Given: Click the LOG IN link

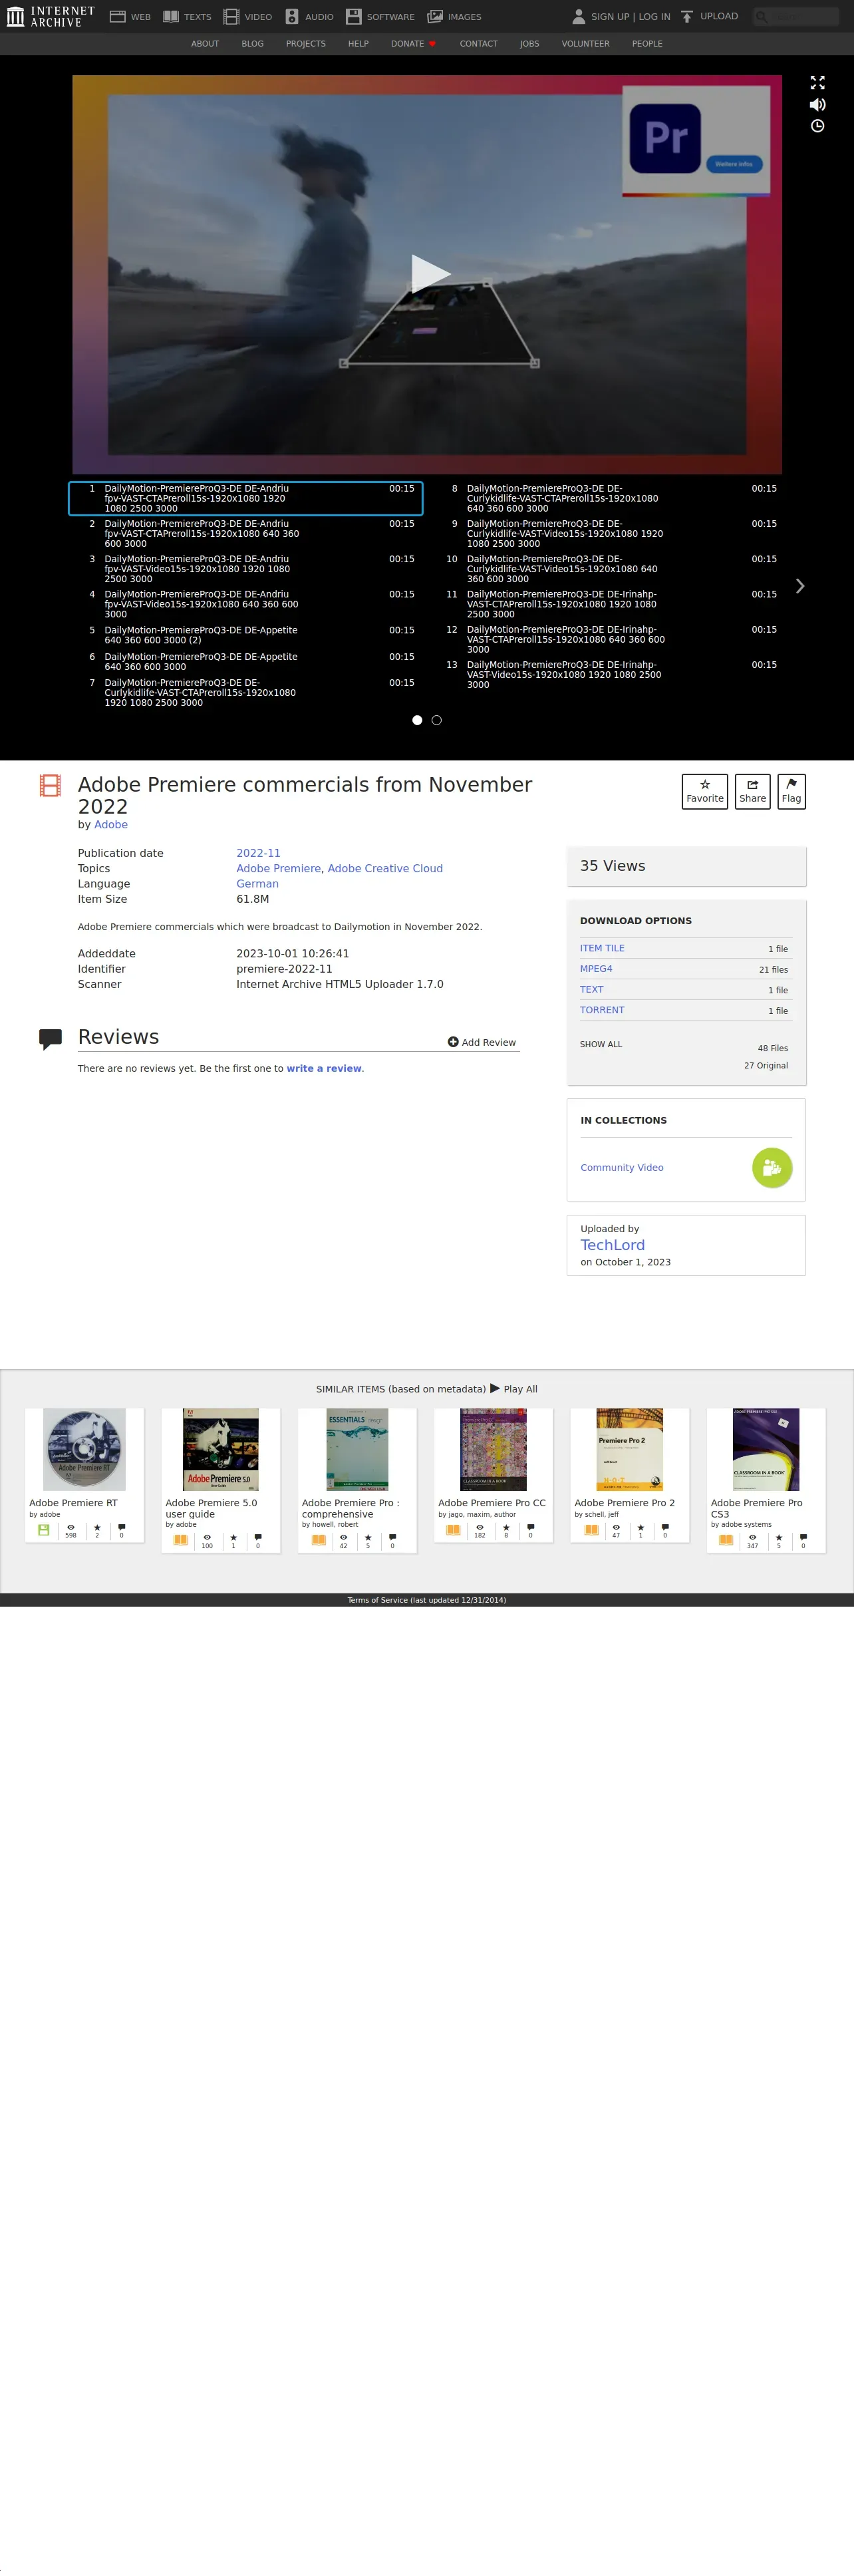Looking at the screenshot, I should (654, 17).
